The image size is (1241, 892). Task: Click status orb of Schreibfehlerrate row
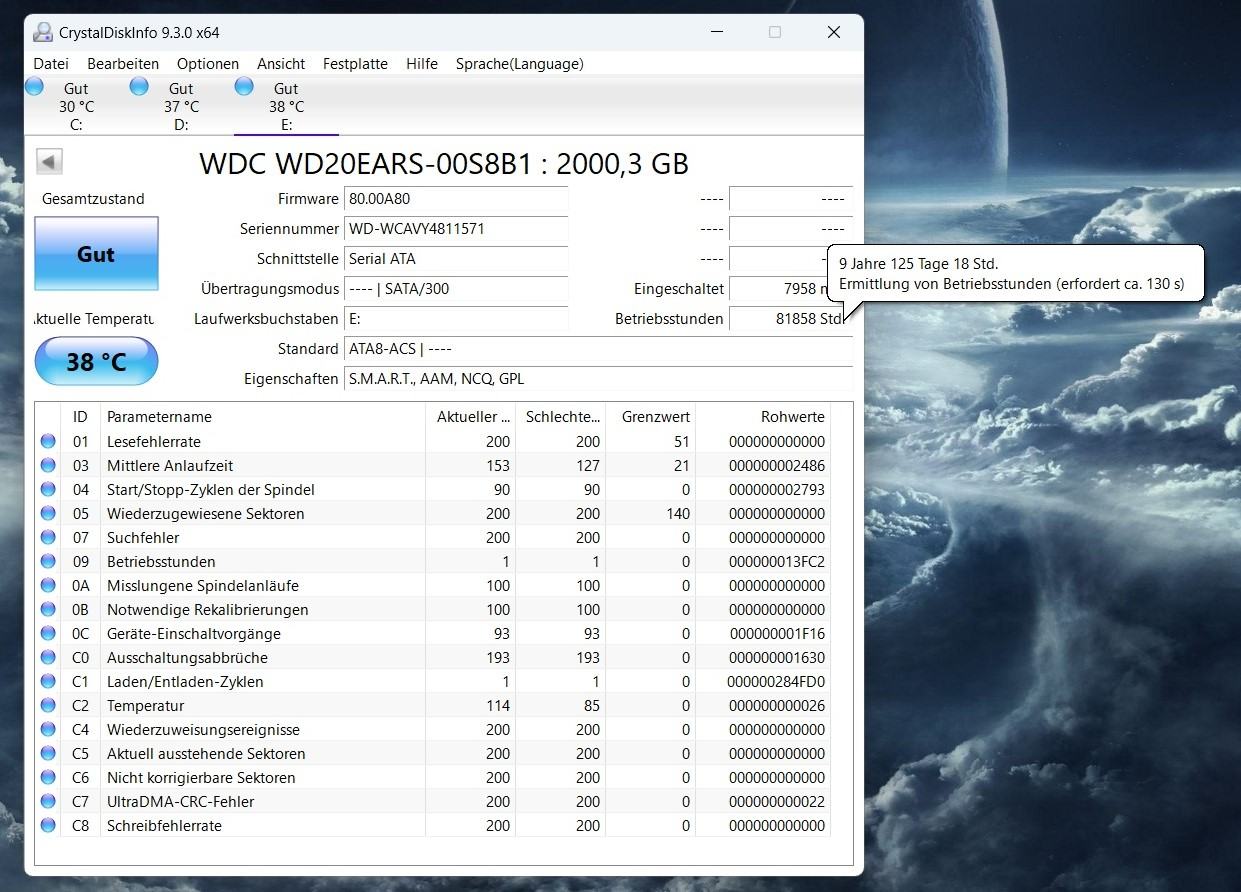[48, 826]
